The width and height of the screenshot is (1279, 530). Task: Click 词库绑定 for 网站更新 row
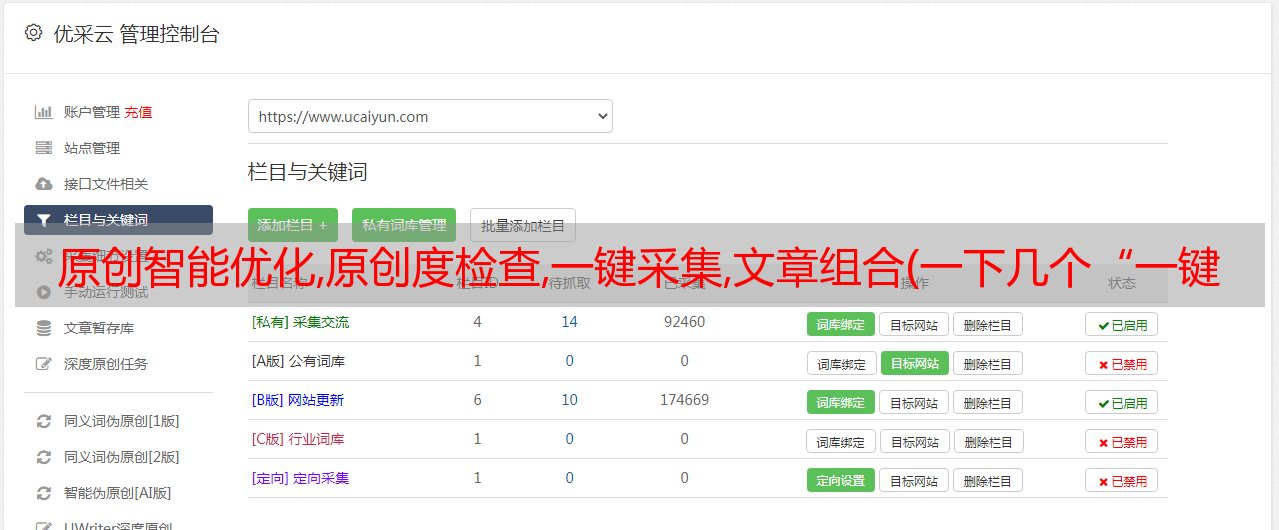(841, 402)
